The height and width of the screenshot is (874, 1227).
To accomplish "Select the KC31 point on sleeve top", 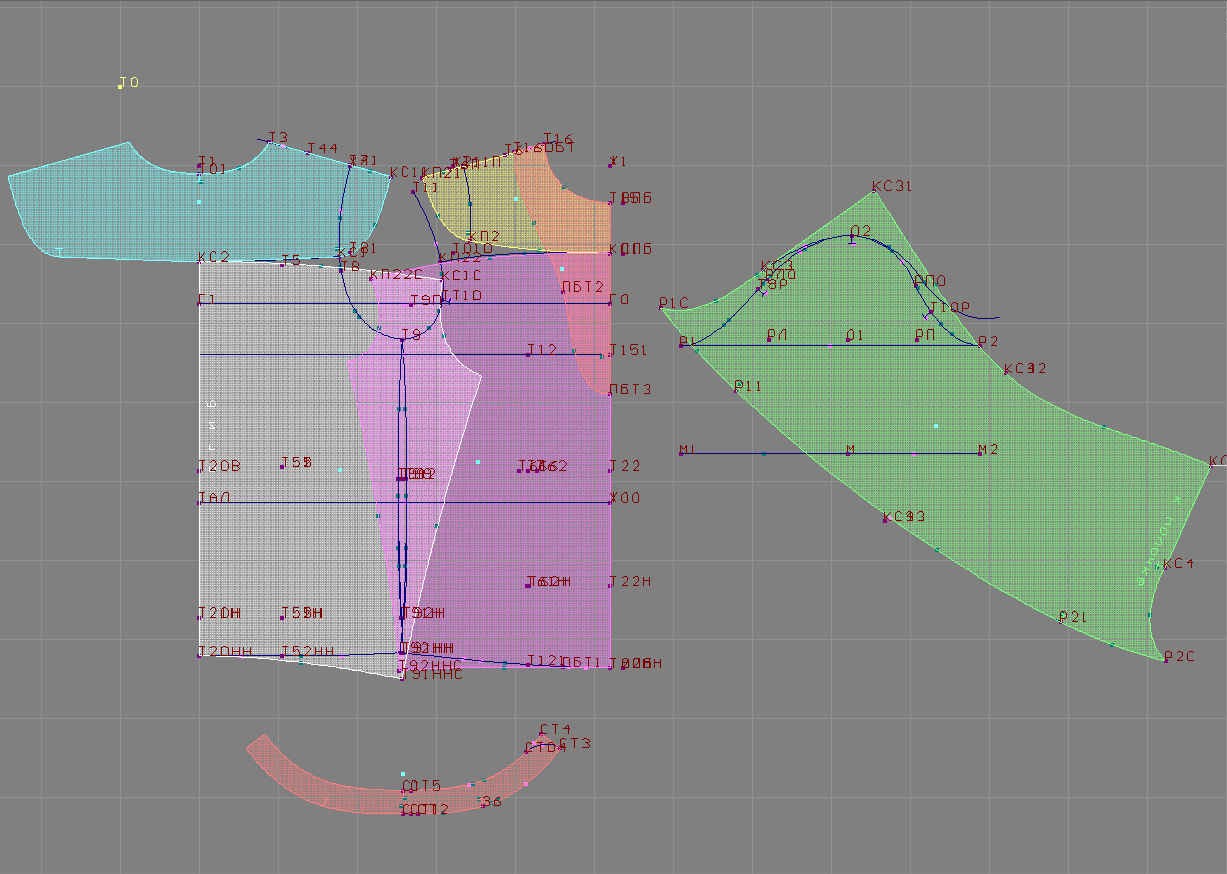I will pyautogui.click(x=874, y=192).
